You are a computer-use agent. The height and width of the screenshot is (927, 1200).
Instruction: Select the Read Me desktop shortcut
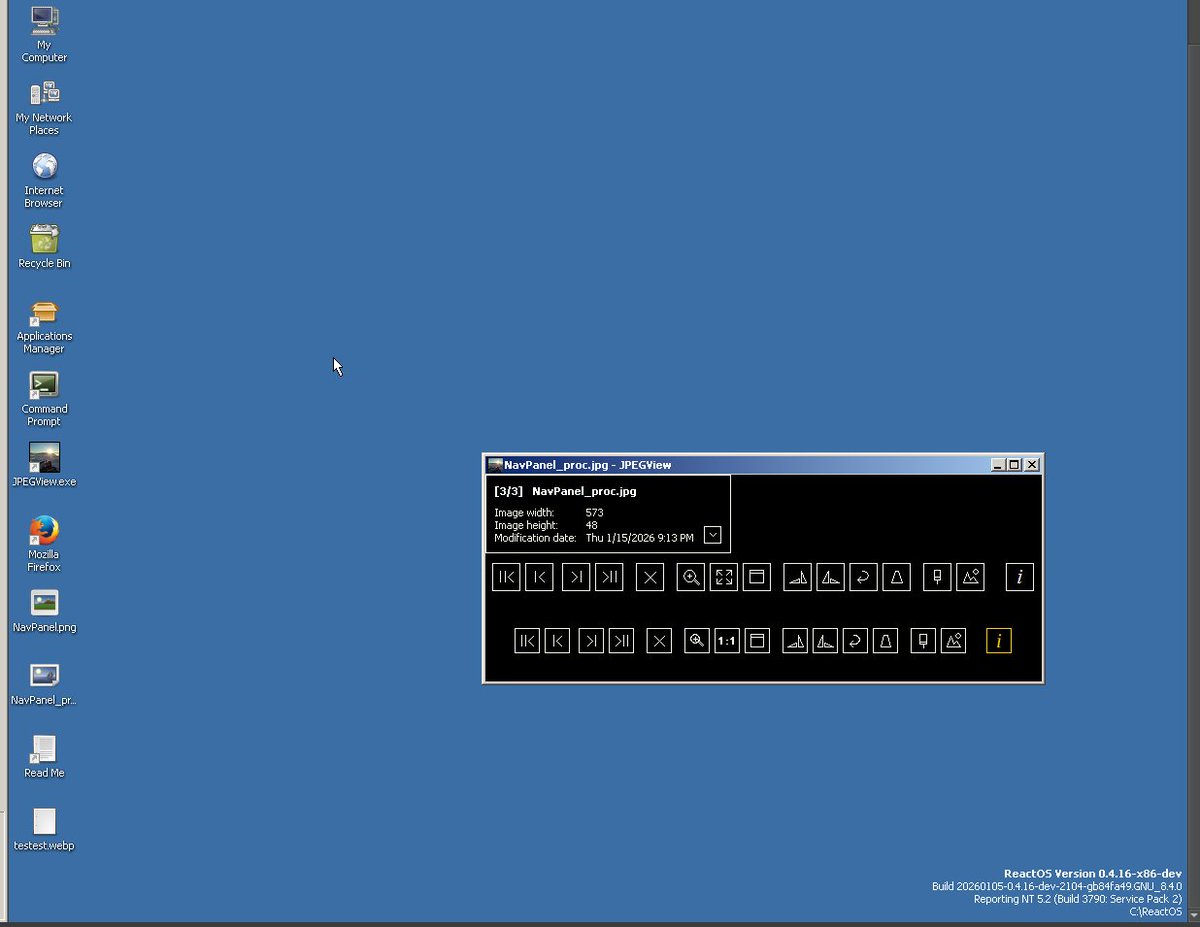tap(44, 757)
